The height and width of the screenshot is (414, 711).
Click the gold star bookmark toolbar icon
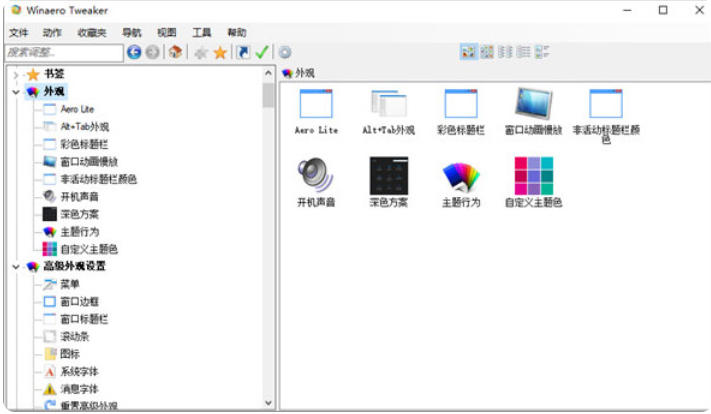pos(220,52)
